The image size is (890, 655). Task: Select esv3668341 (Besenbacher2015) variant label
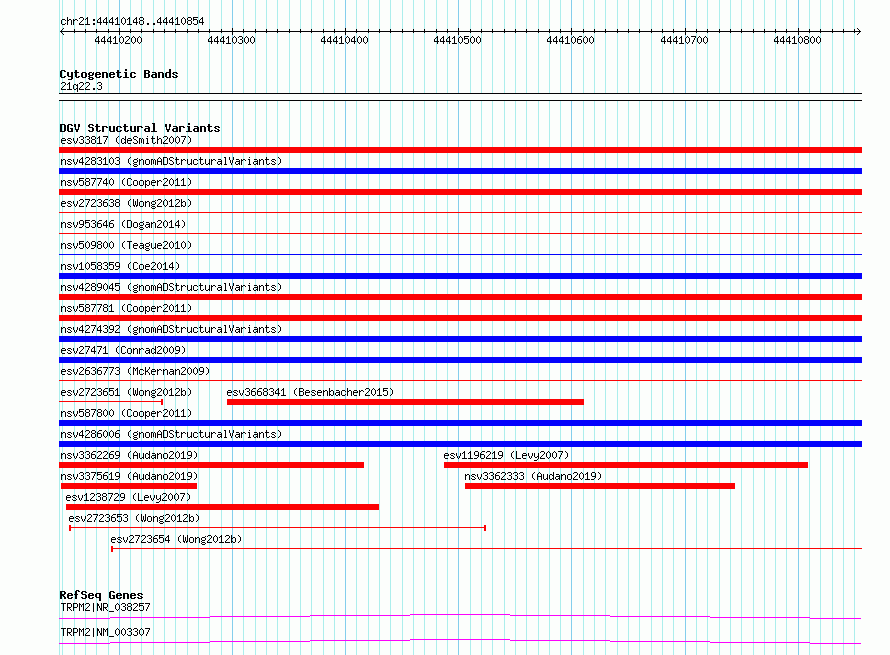[310, 392]
